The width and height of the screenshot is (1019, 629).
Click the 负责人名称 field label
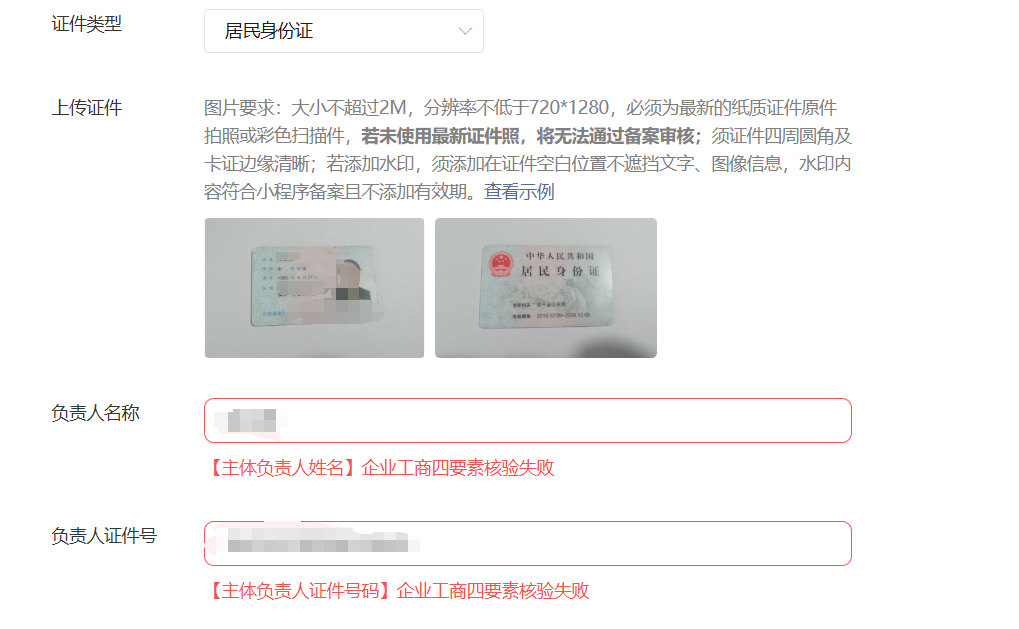coord(95,413)
